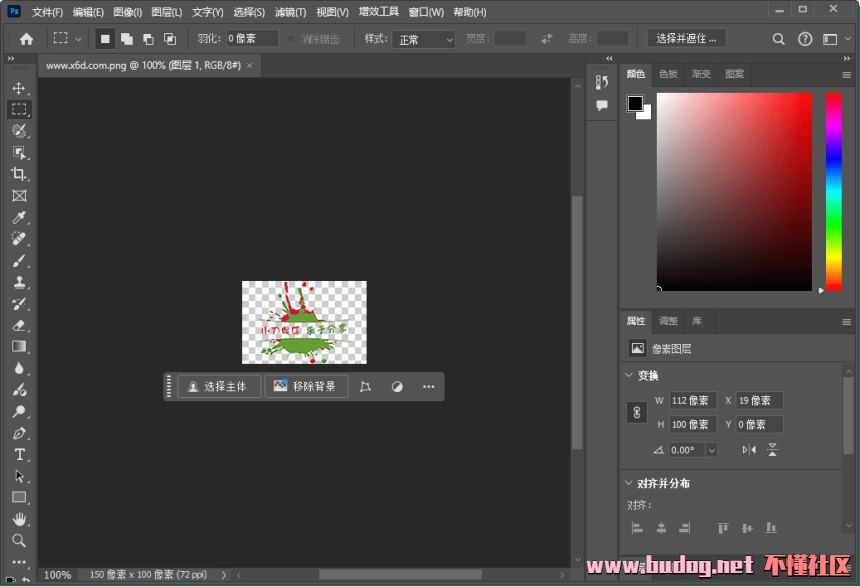Collapse the 对齐并分布 section

tap(628, 483)
